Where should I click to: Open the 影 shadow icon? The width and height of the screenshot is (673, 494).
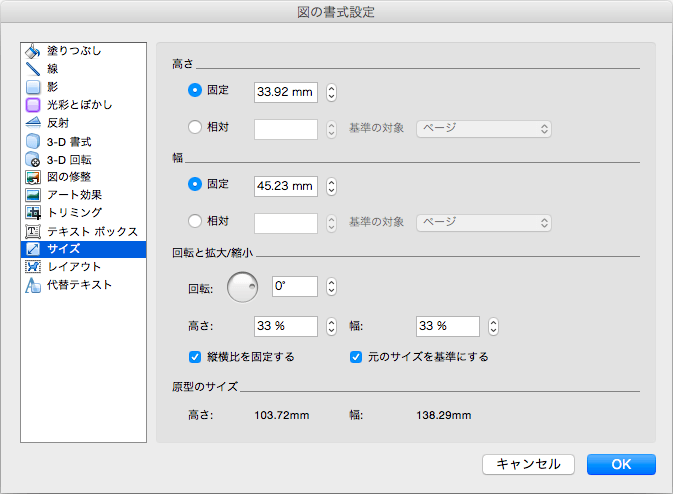click(32, 86)
